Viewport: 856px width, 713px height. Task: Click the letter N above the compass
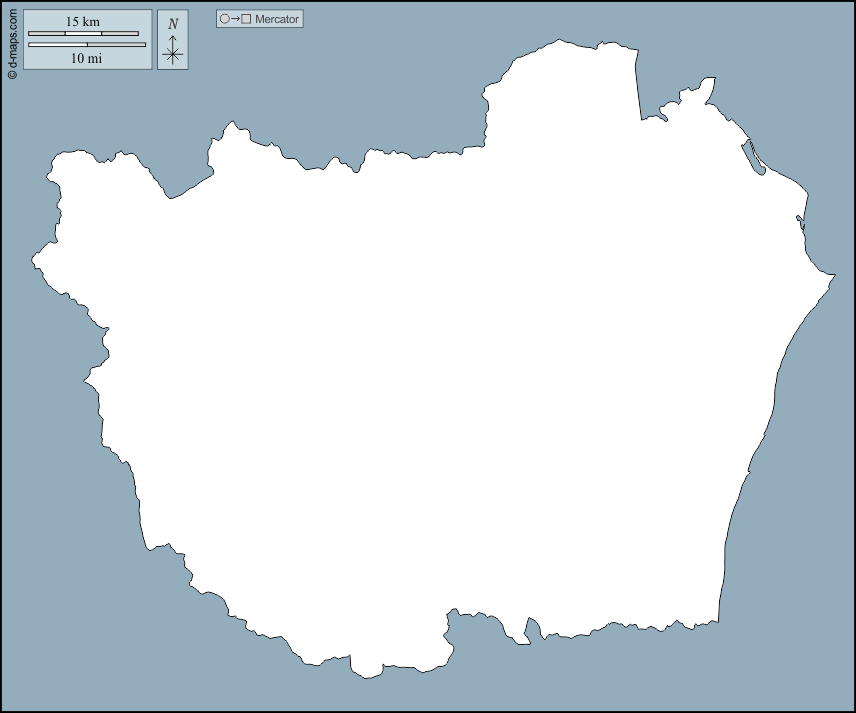(x=173, y=24)
